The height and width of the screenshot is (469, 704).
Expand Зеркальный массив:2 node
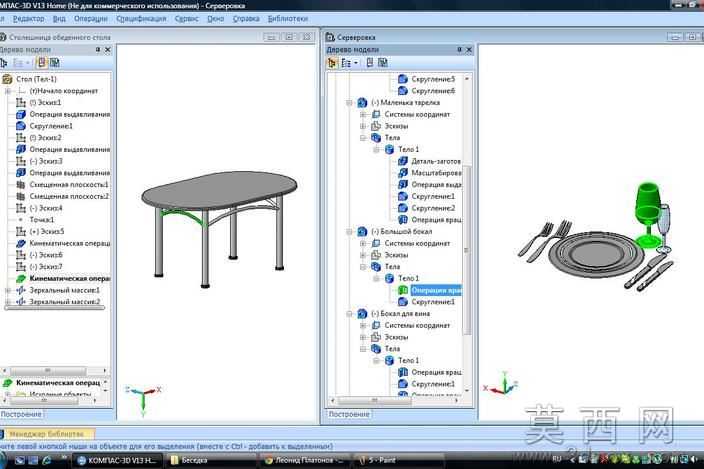click(8, 302)
